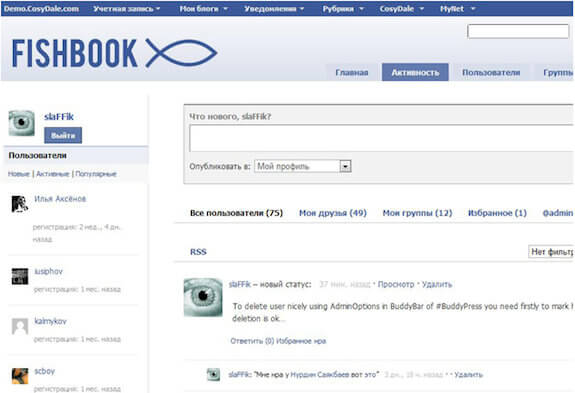
Task: Click the small avatar beside the comment
Action: pos(213,375)
